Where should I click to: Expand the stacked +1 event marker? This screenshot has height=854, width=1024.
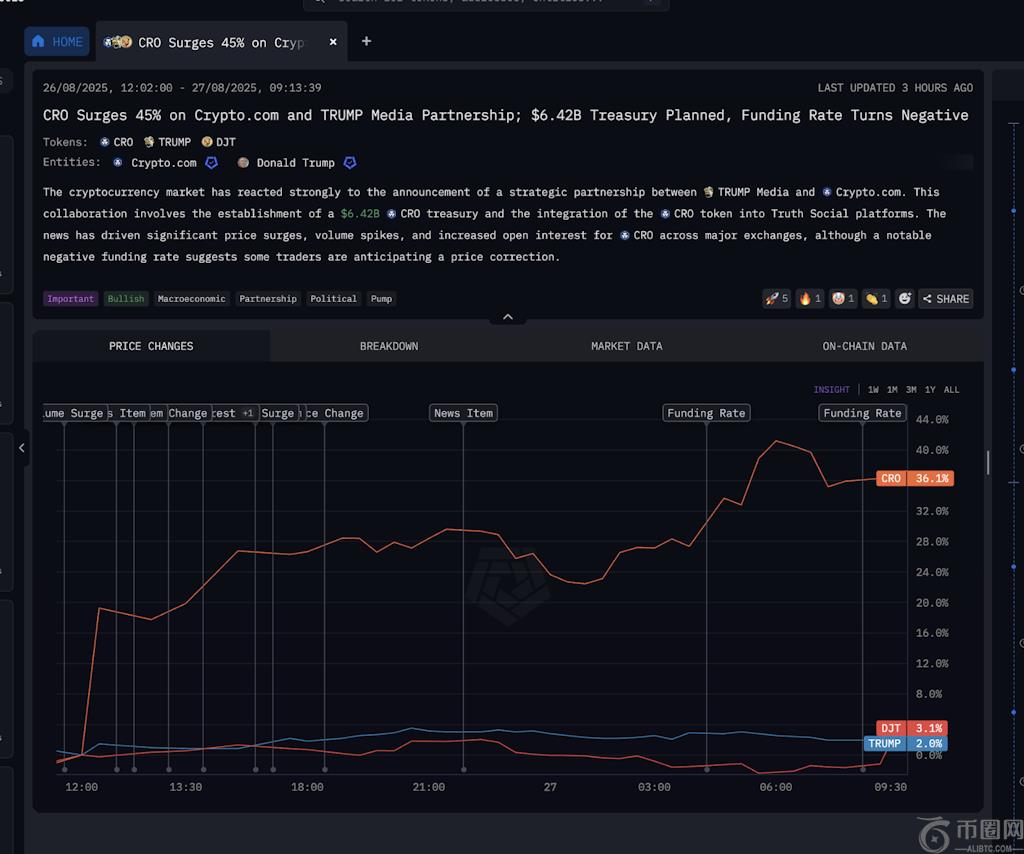[248, 413]
